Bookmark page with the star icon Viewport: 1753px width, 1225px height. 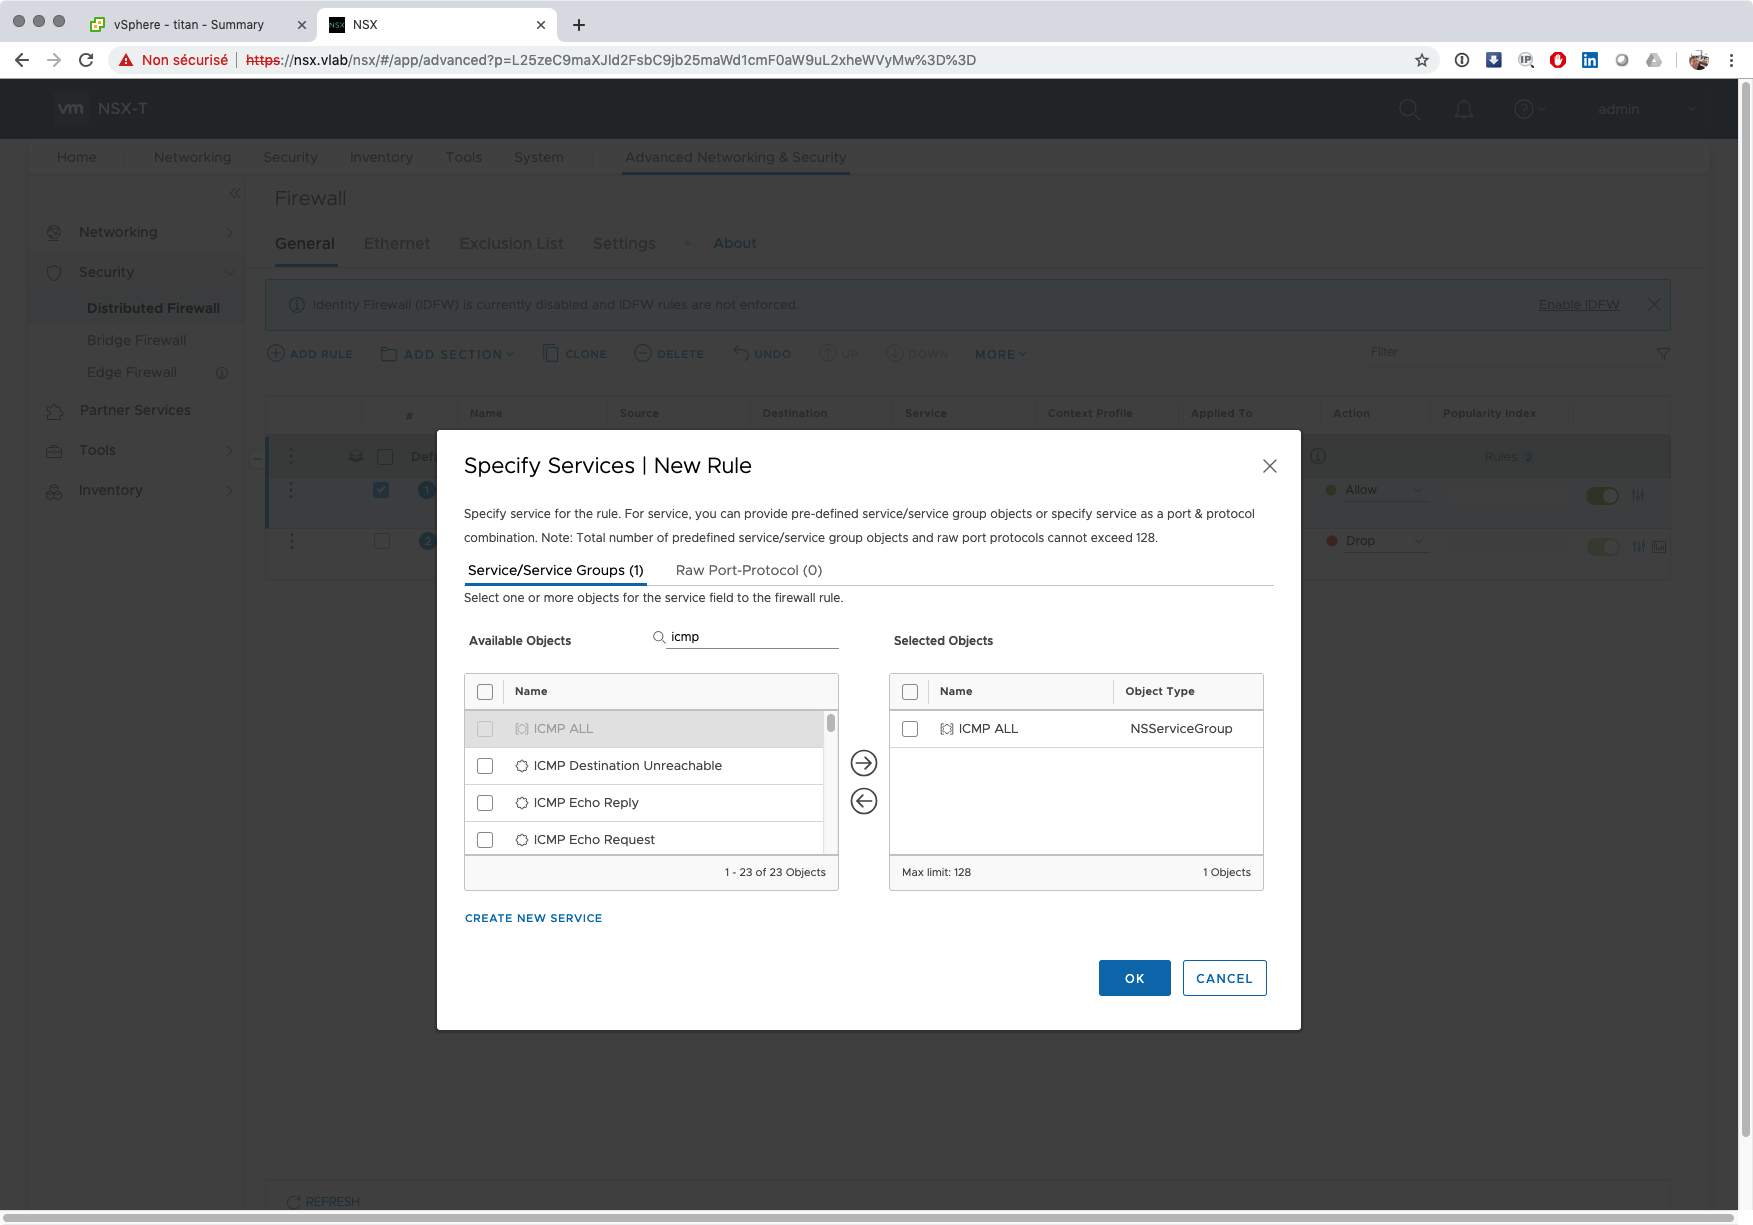(x=1421, y=60)
